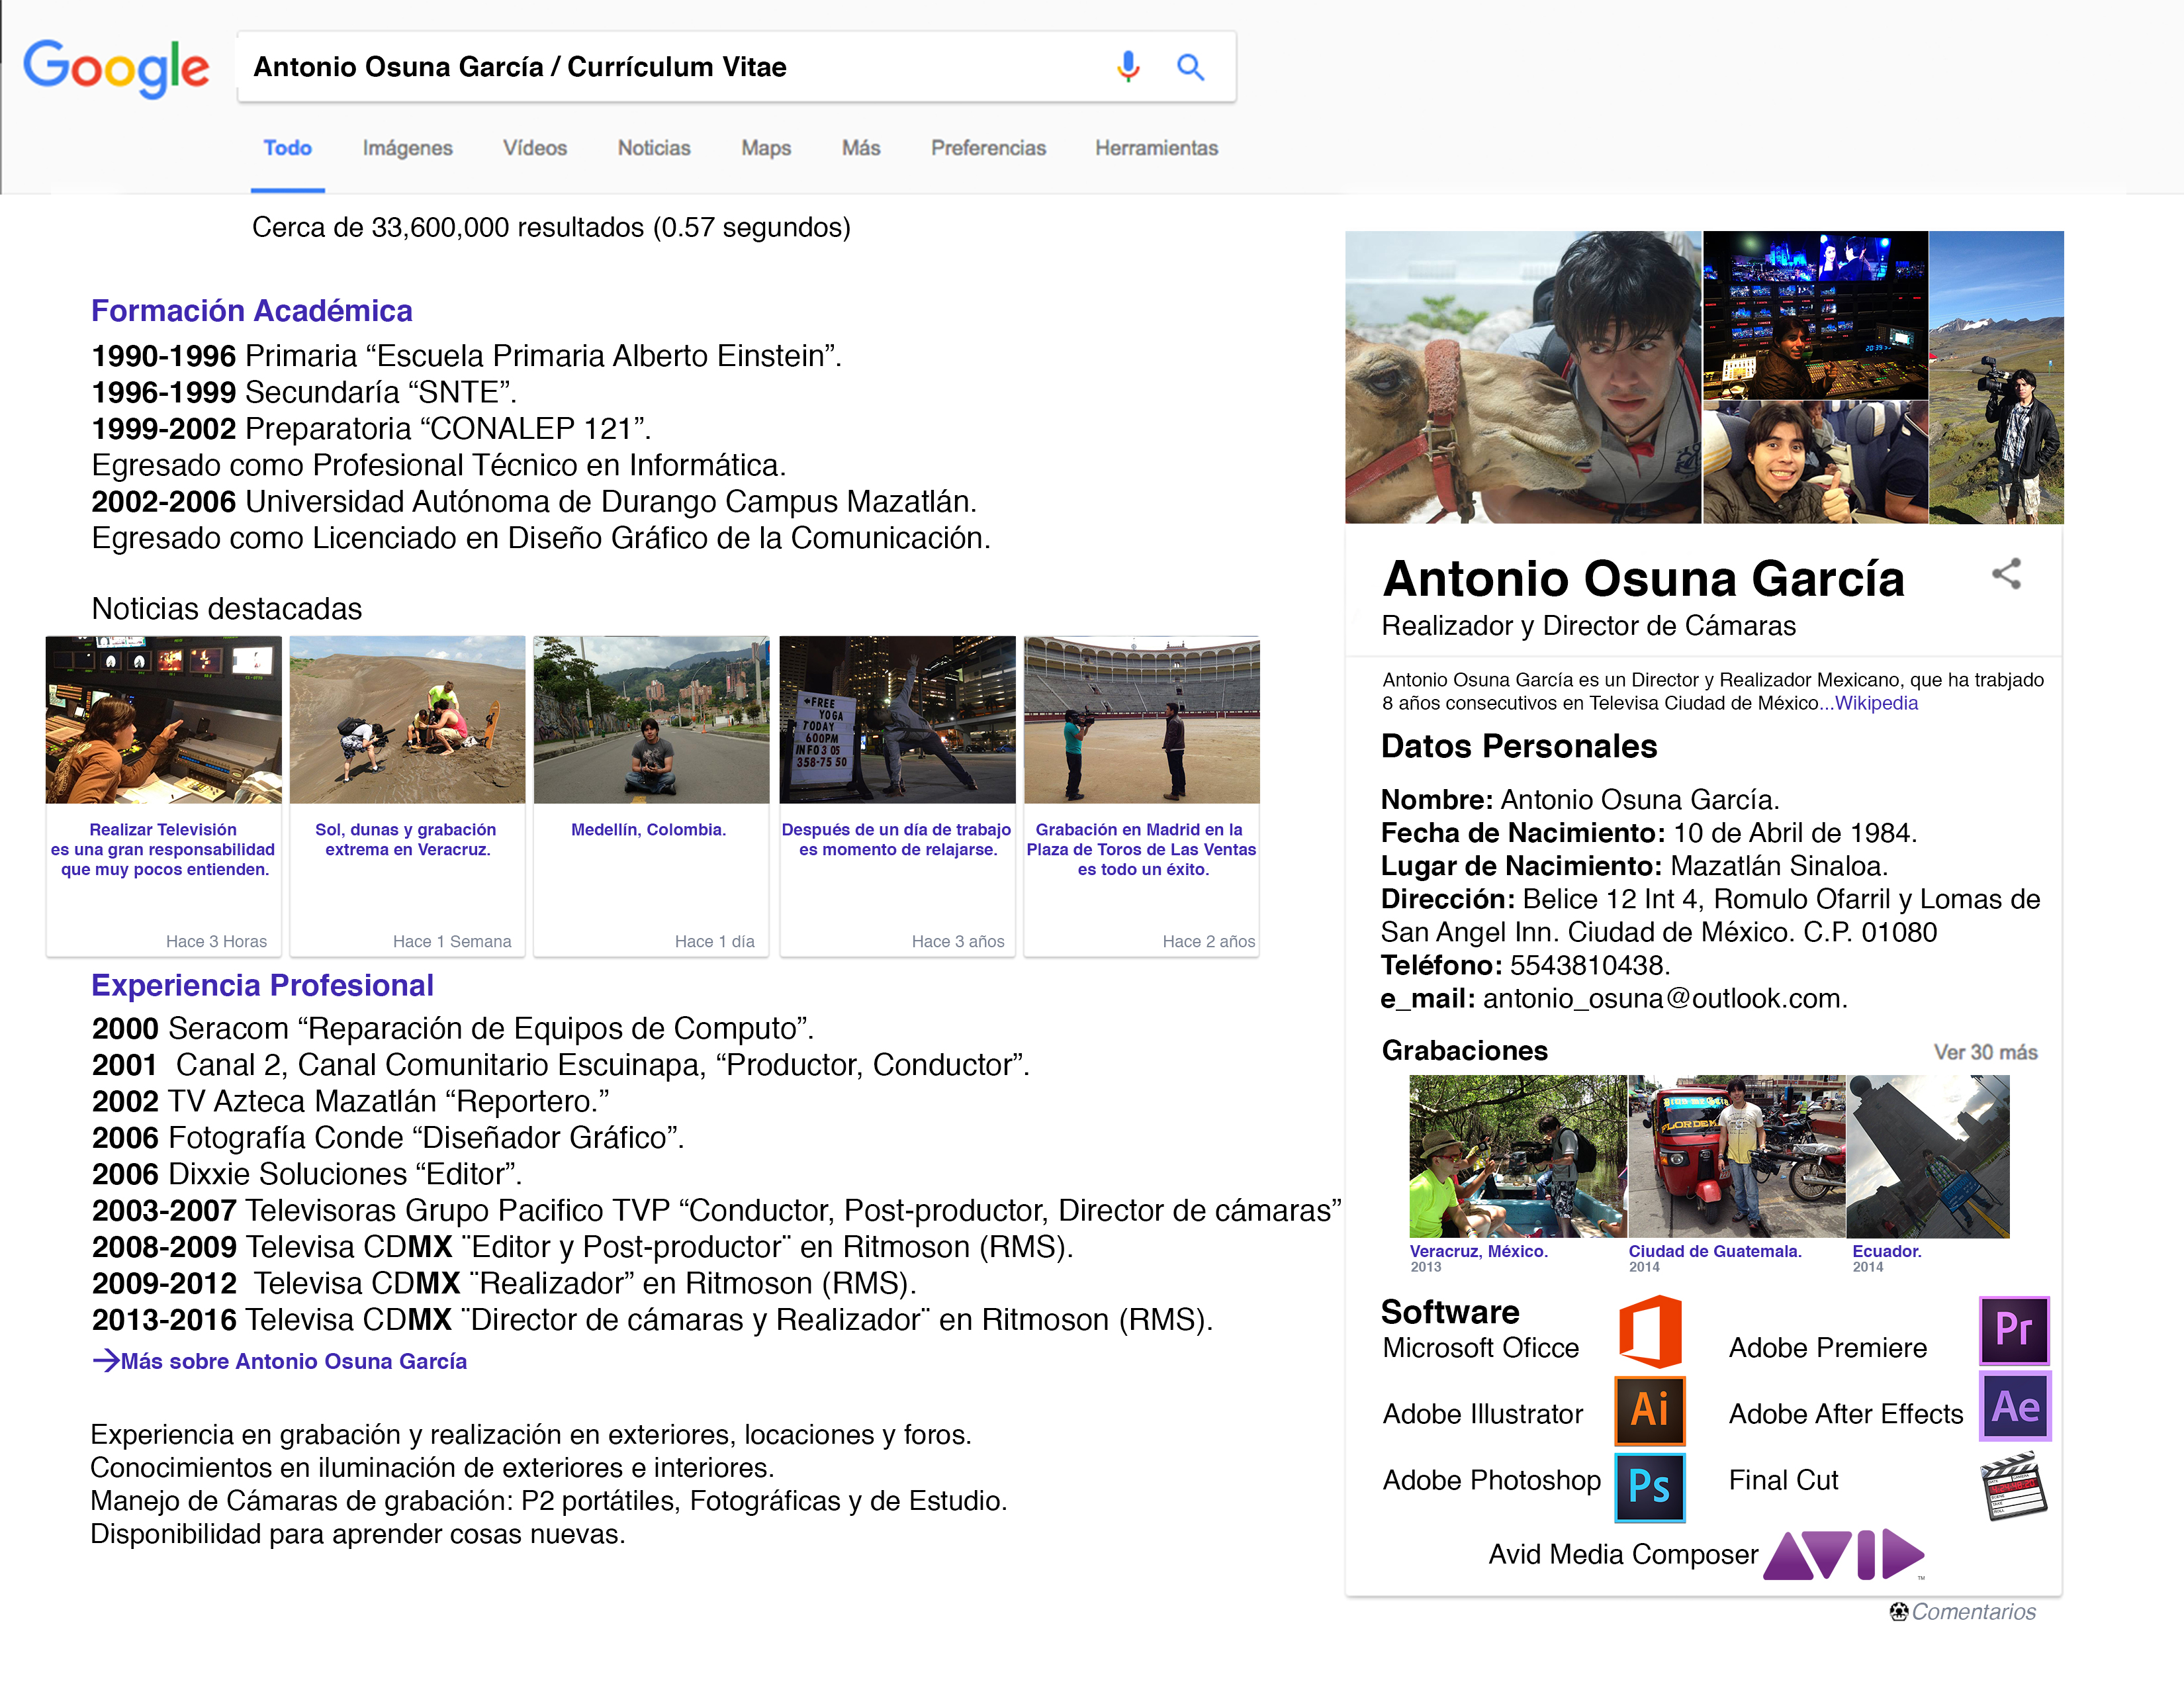Click the Medellín, Colombia headline
The image size is (2184, 1688).
[x=648, y=829]
